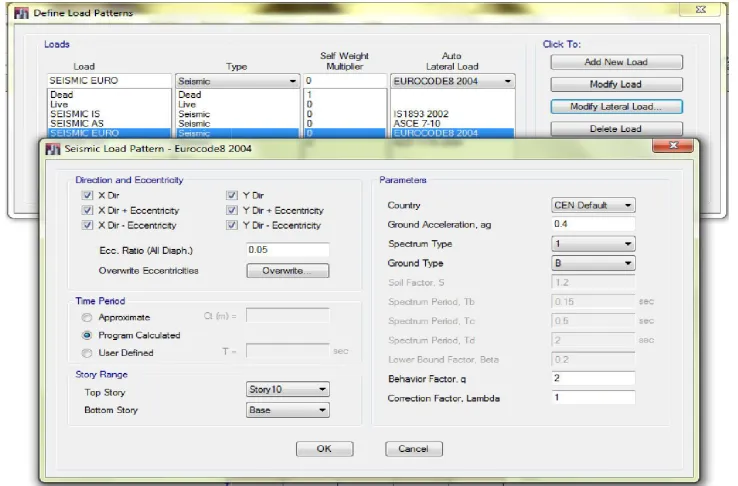Screen dimensions: 738x486
Task: Click the disabled Spectrum Period Tc field
Action: 593,321
